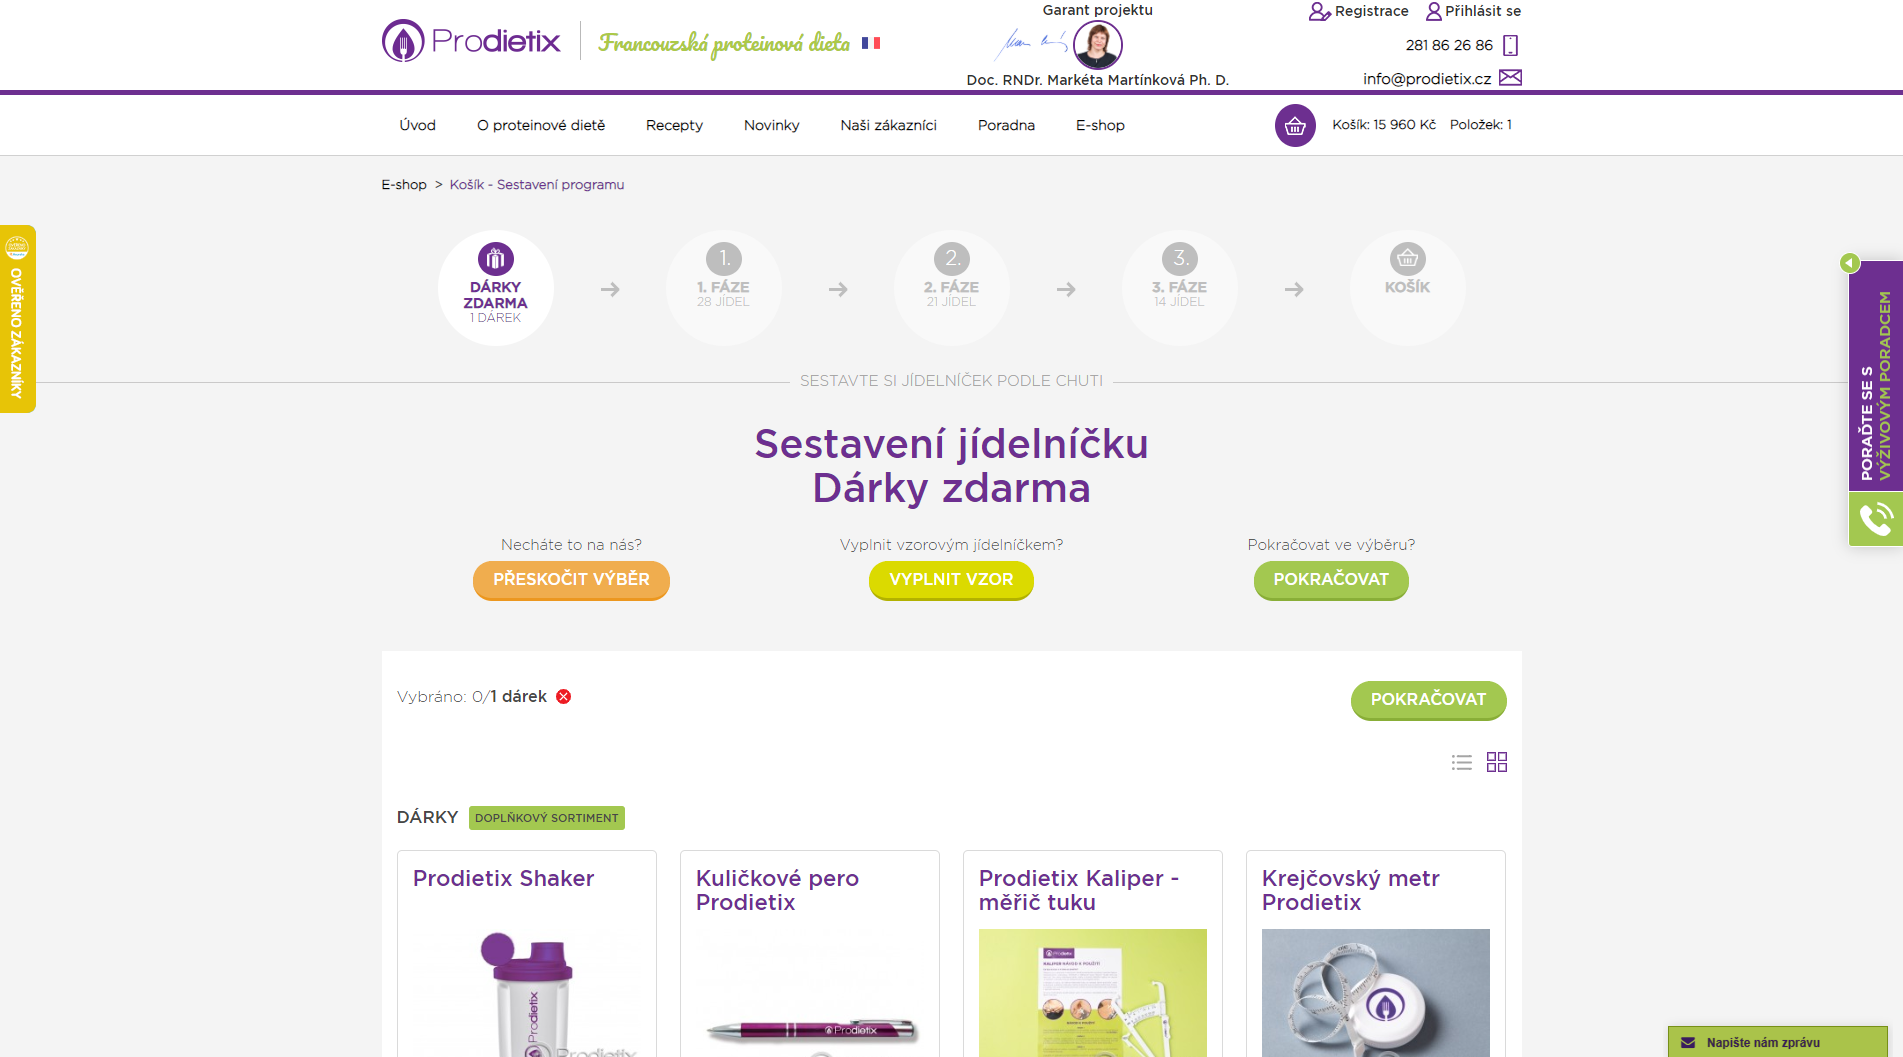
Task: Open the Poradna menu item
Action: [x=1006, y=125]
